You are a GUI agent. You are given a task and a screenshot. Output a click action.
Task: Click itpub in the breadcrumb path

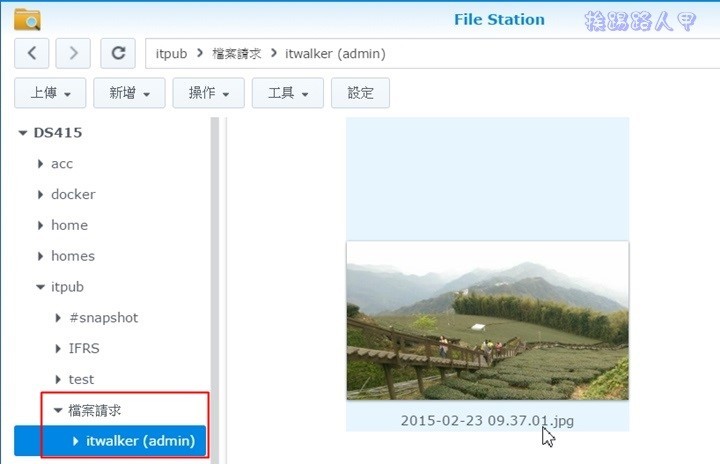pos(169,54)
